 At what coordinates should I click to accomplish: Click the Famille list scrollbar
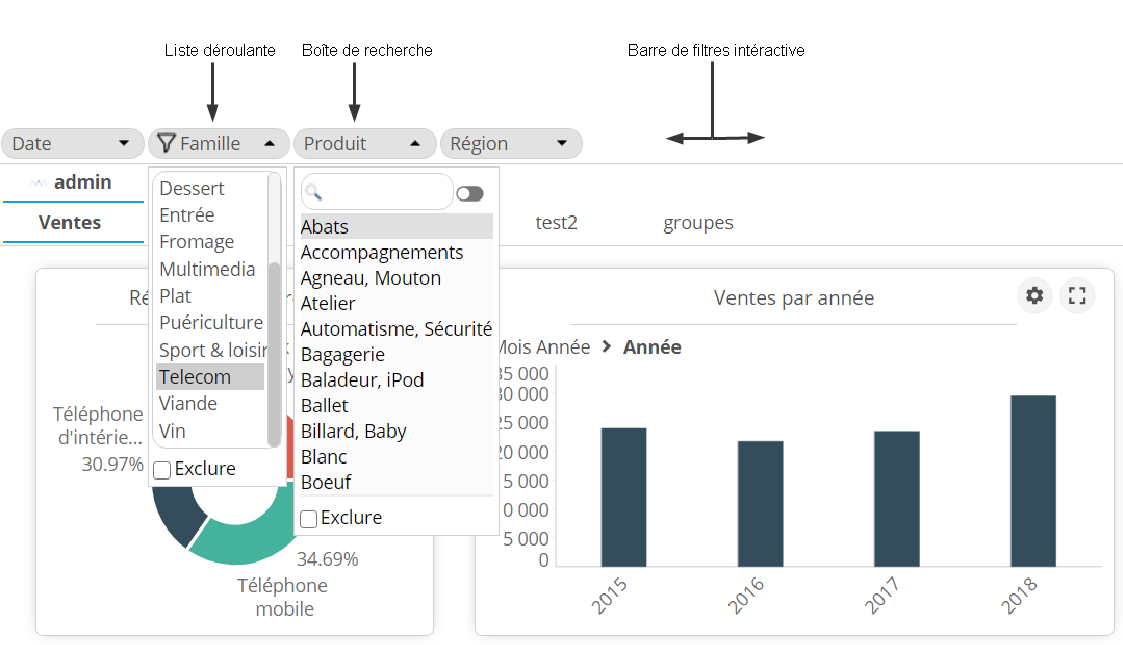tap(274, 350)
